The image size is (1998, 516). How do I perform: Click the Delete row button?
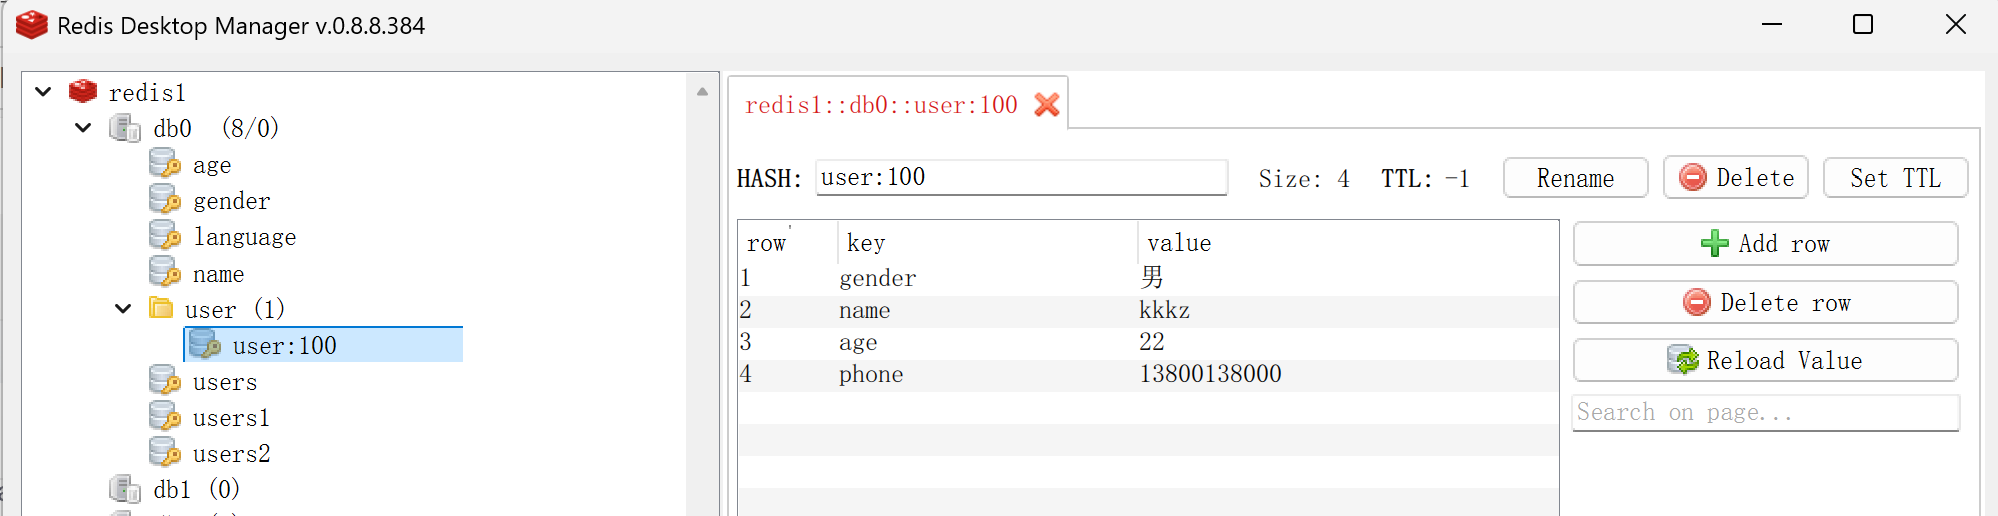[x=1765, y=302]
